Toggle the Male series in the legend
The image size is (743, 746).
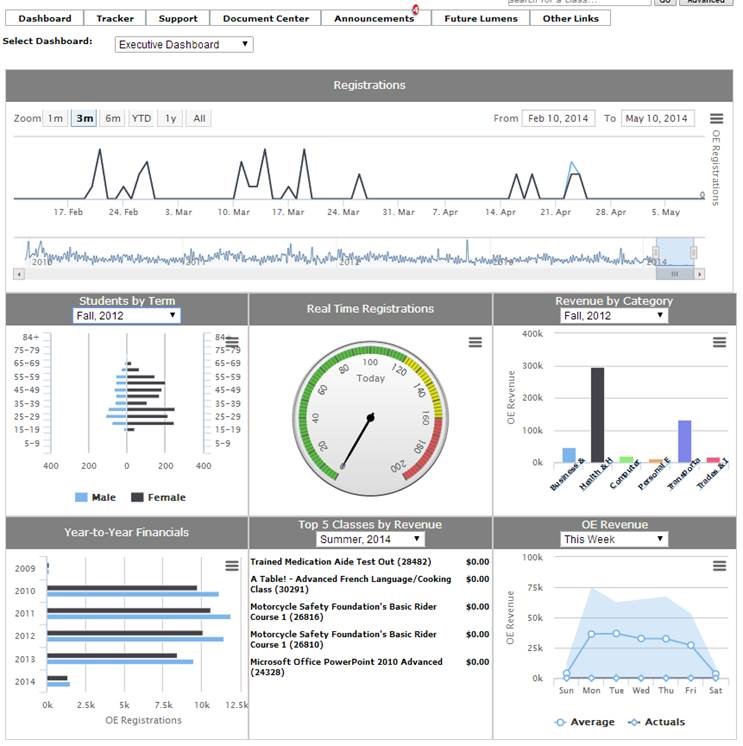point(95,497)
